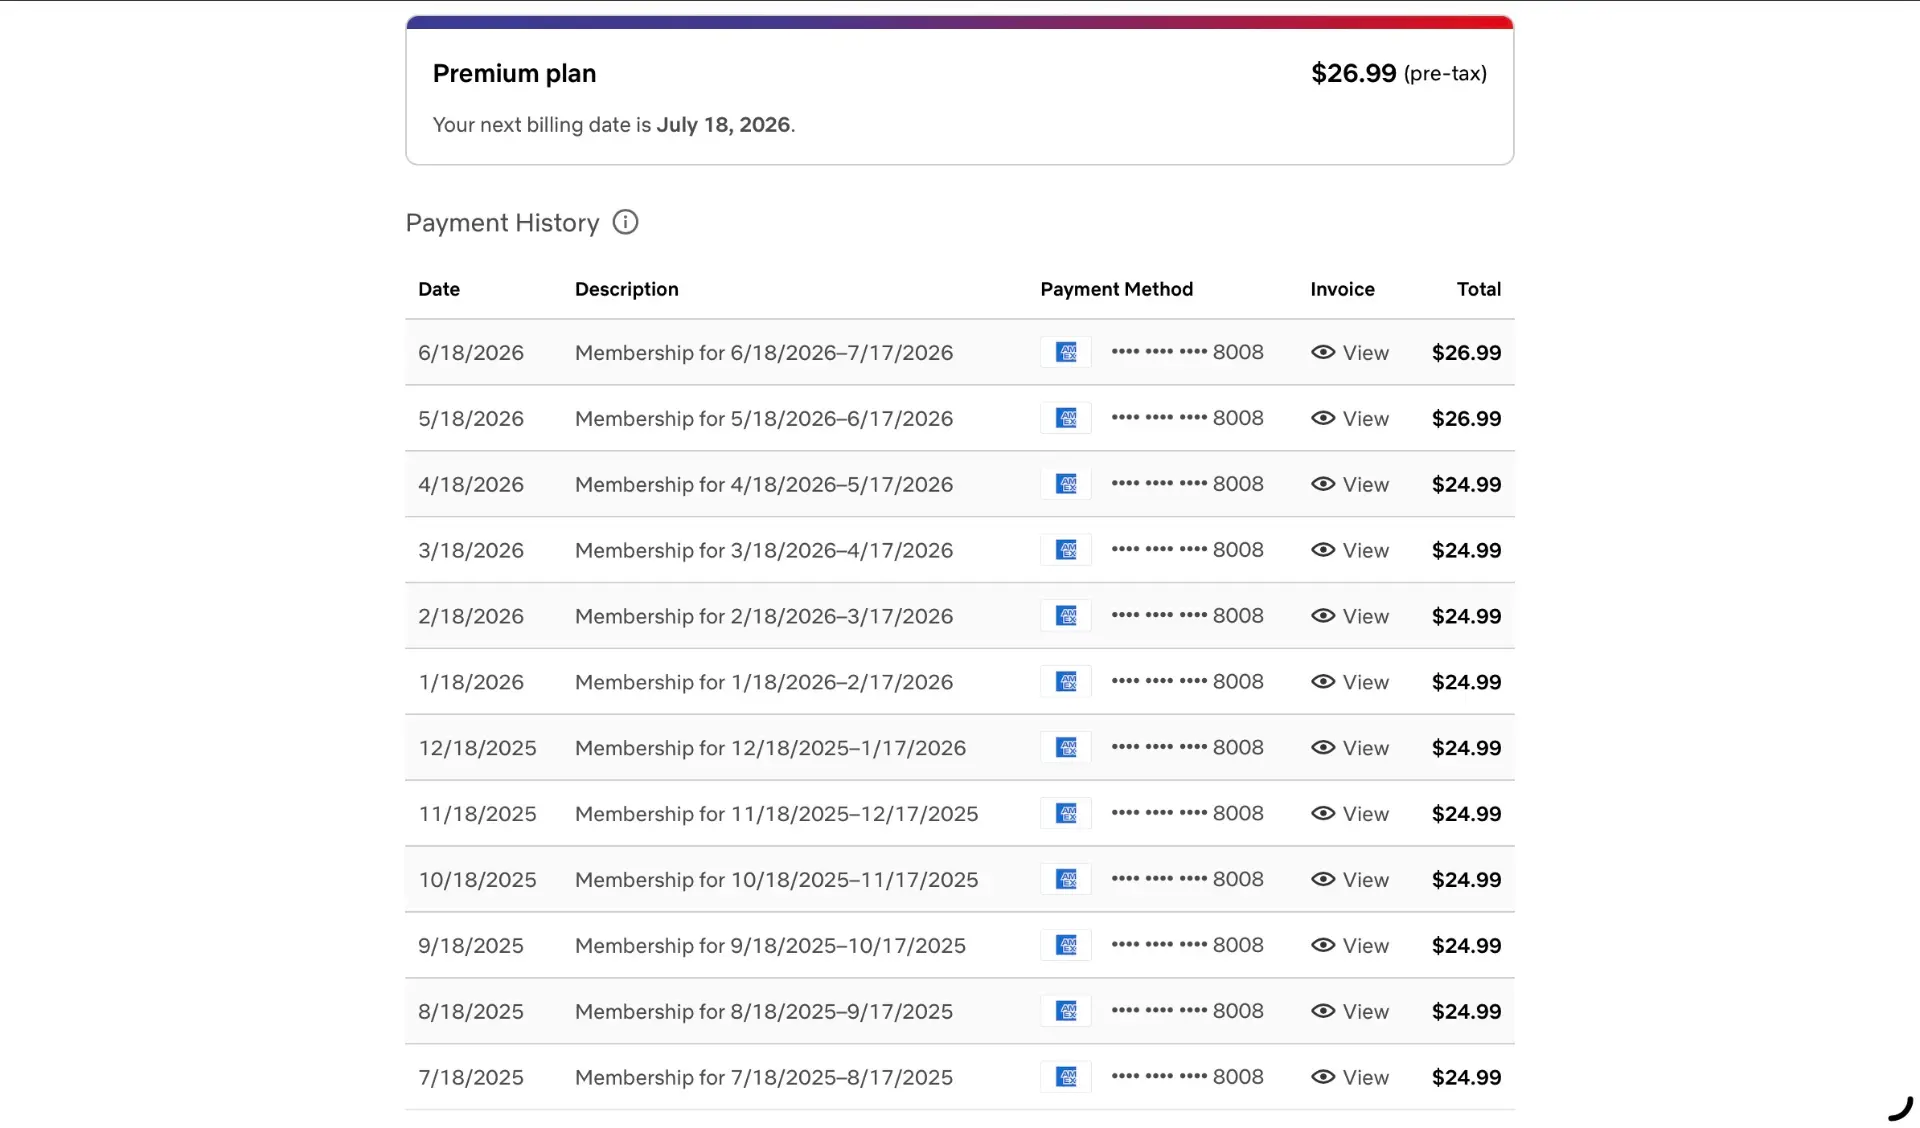Click the Date column header
The width and height of the screenshot is (1920, 1128).
point(439,289)
